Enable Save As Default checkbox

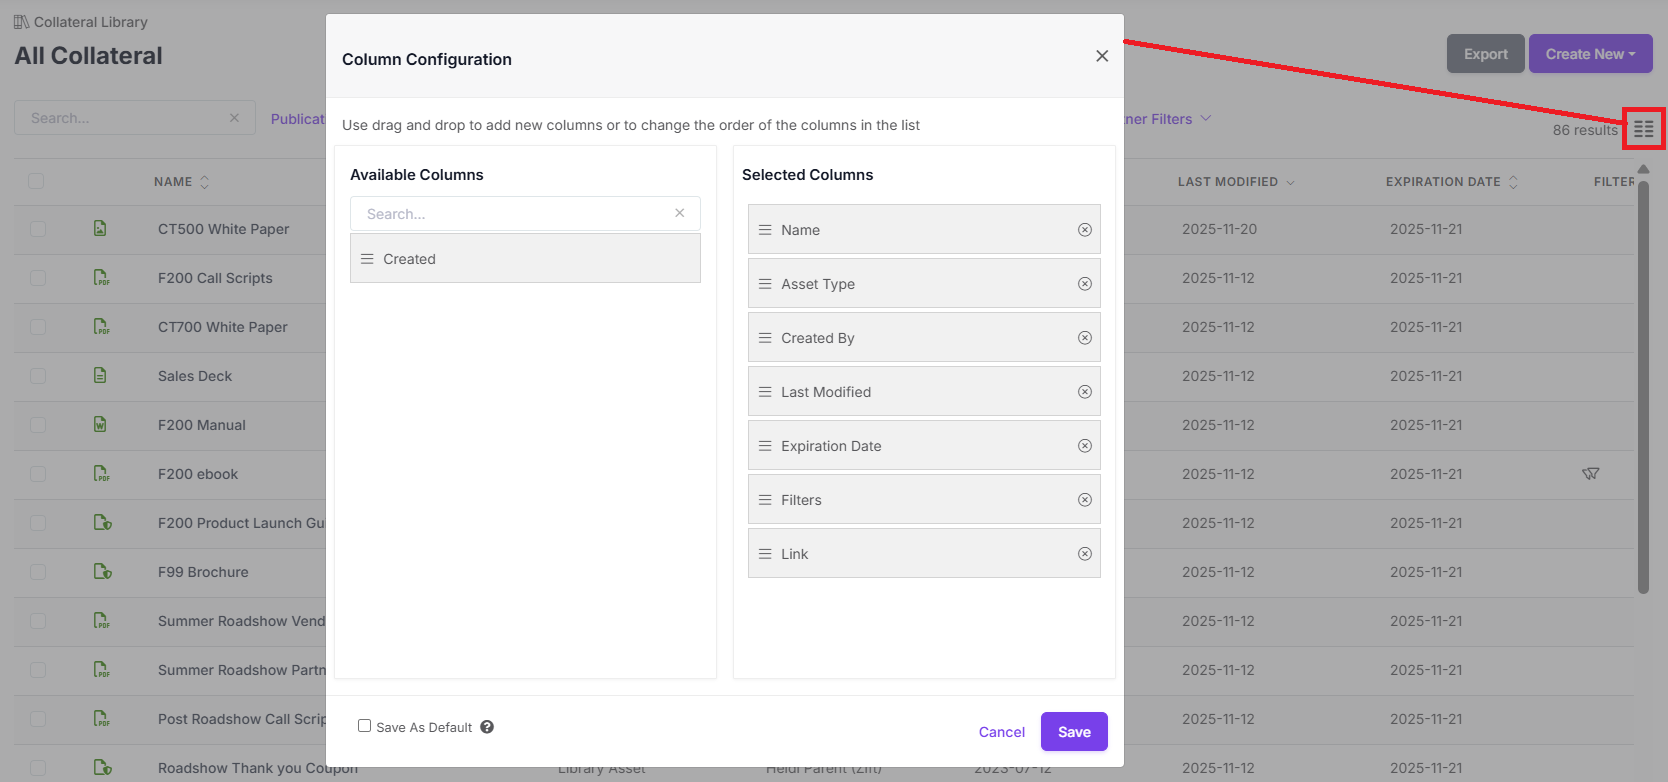tap(365, 726)
